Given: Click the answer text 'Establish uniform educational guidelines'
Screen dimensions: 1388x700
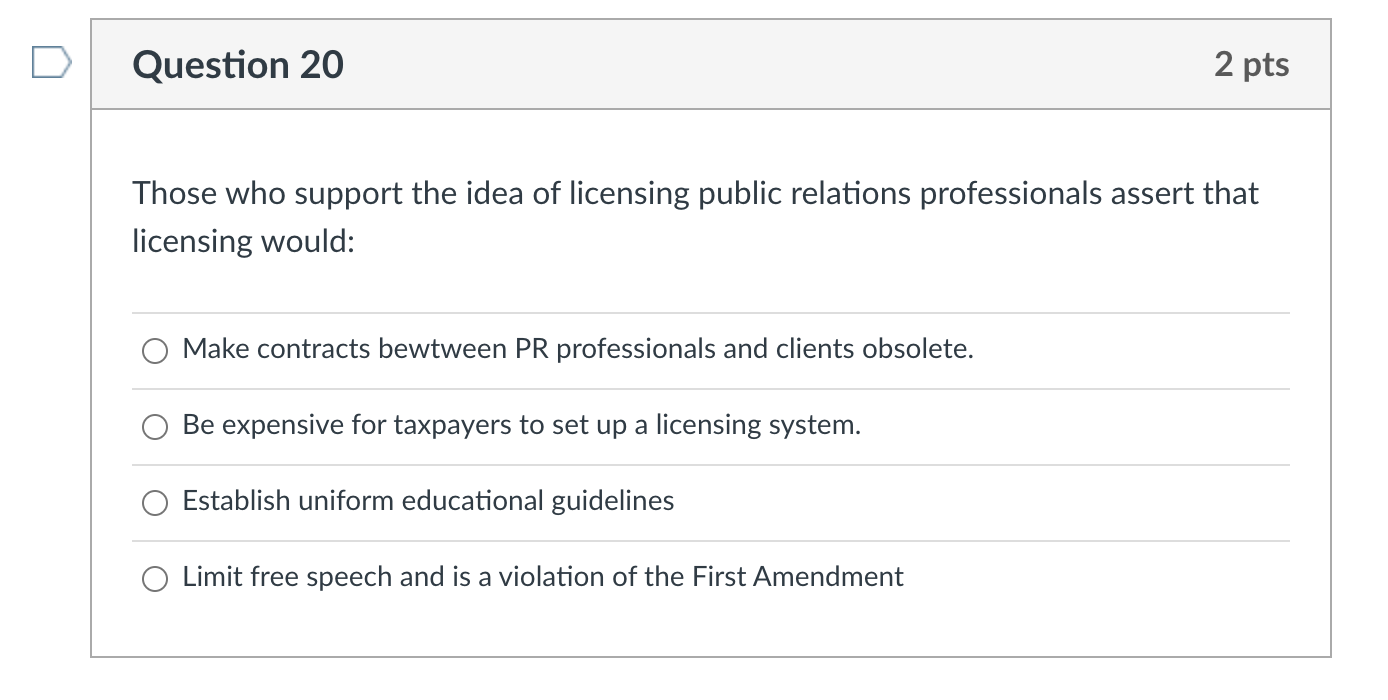Looking at the screenshot, I should pos(428,501).
